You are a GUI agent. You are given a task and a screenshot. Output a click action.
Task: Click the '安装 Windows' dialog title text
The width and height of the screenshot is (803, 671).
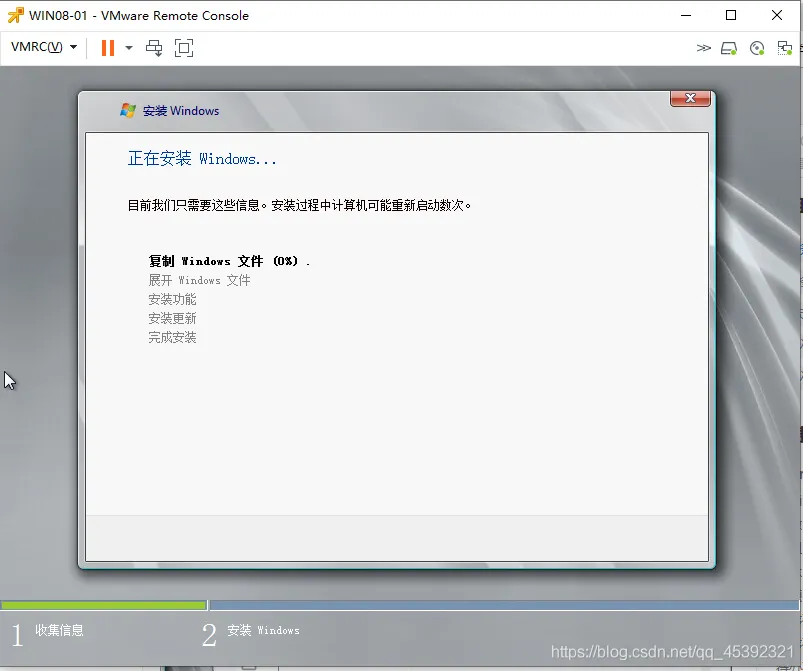click(x=181, y=111)
